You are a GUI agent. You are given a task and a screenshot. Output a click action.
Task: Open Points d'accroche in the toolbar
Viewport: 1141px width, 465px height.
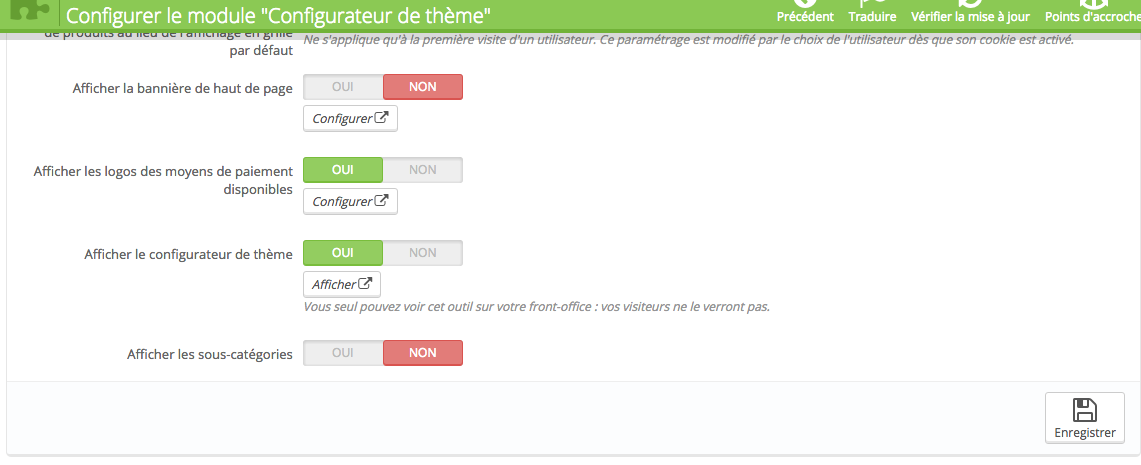tap(1093, 16)
